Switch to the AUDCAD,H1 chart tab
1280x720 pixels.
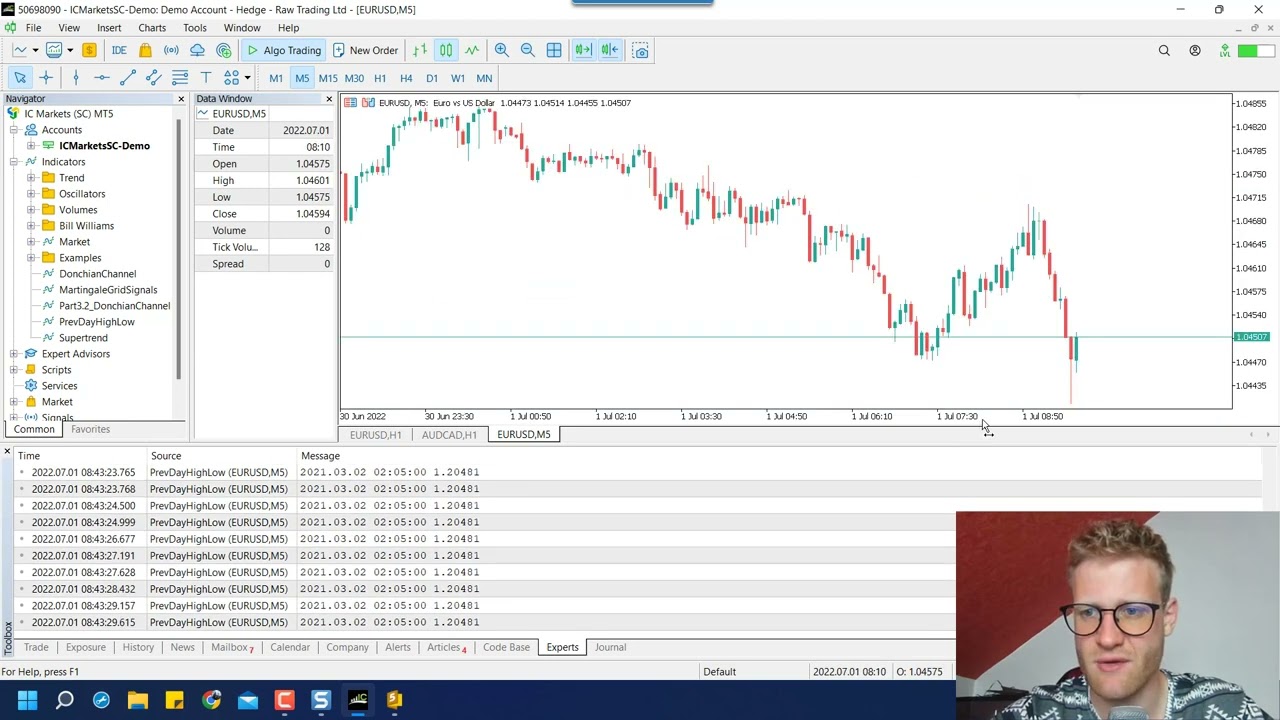click(x=449, y=435)
